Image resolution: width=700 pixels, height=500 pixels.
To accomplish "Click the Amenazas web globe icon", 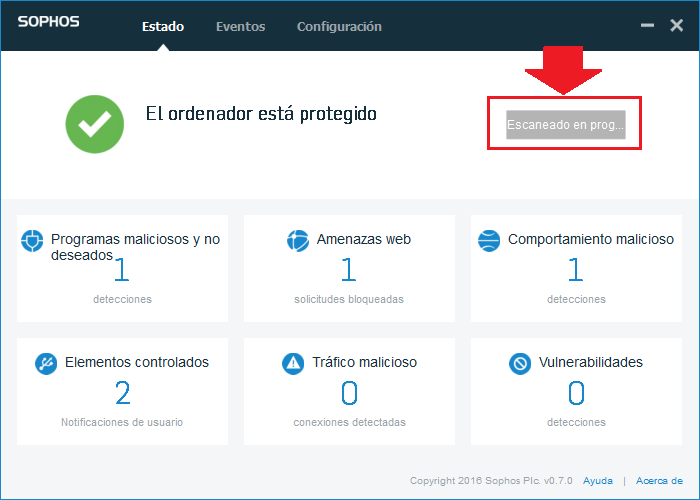I will point(298,240).
